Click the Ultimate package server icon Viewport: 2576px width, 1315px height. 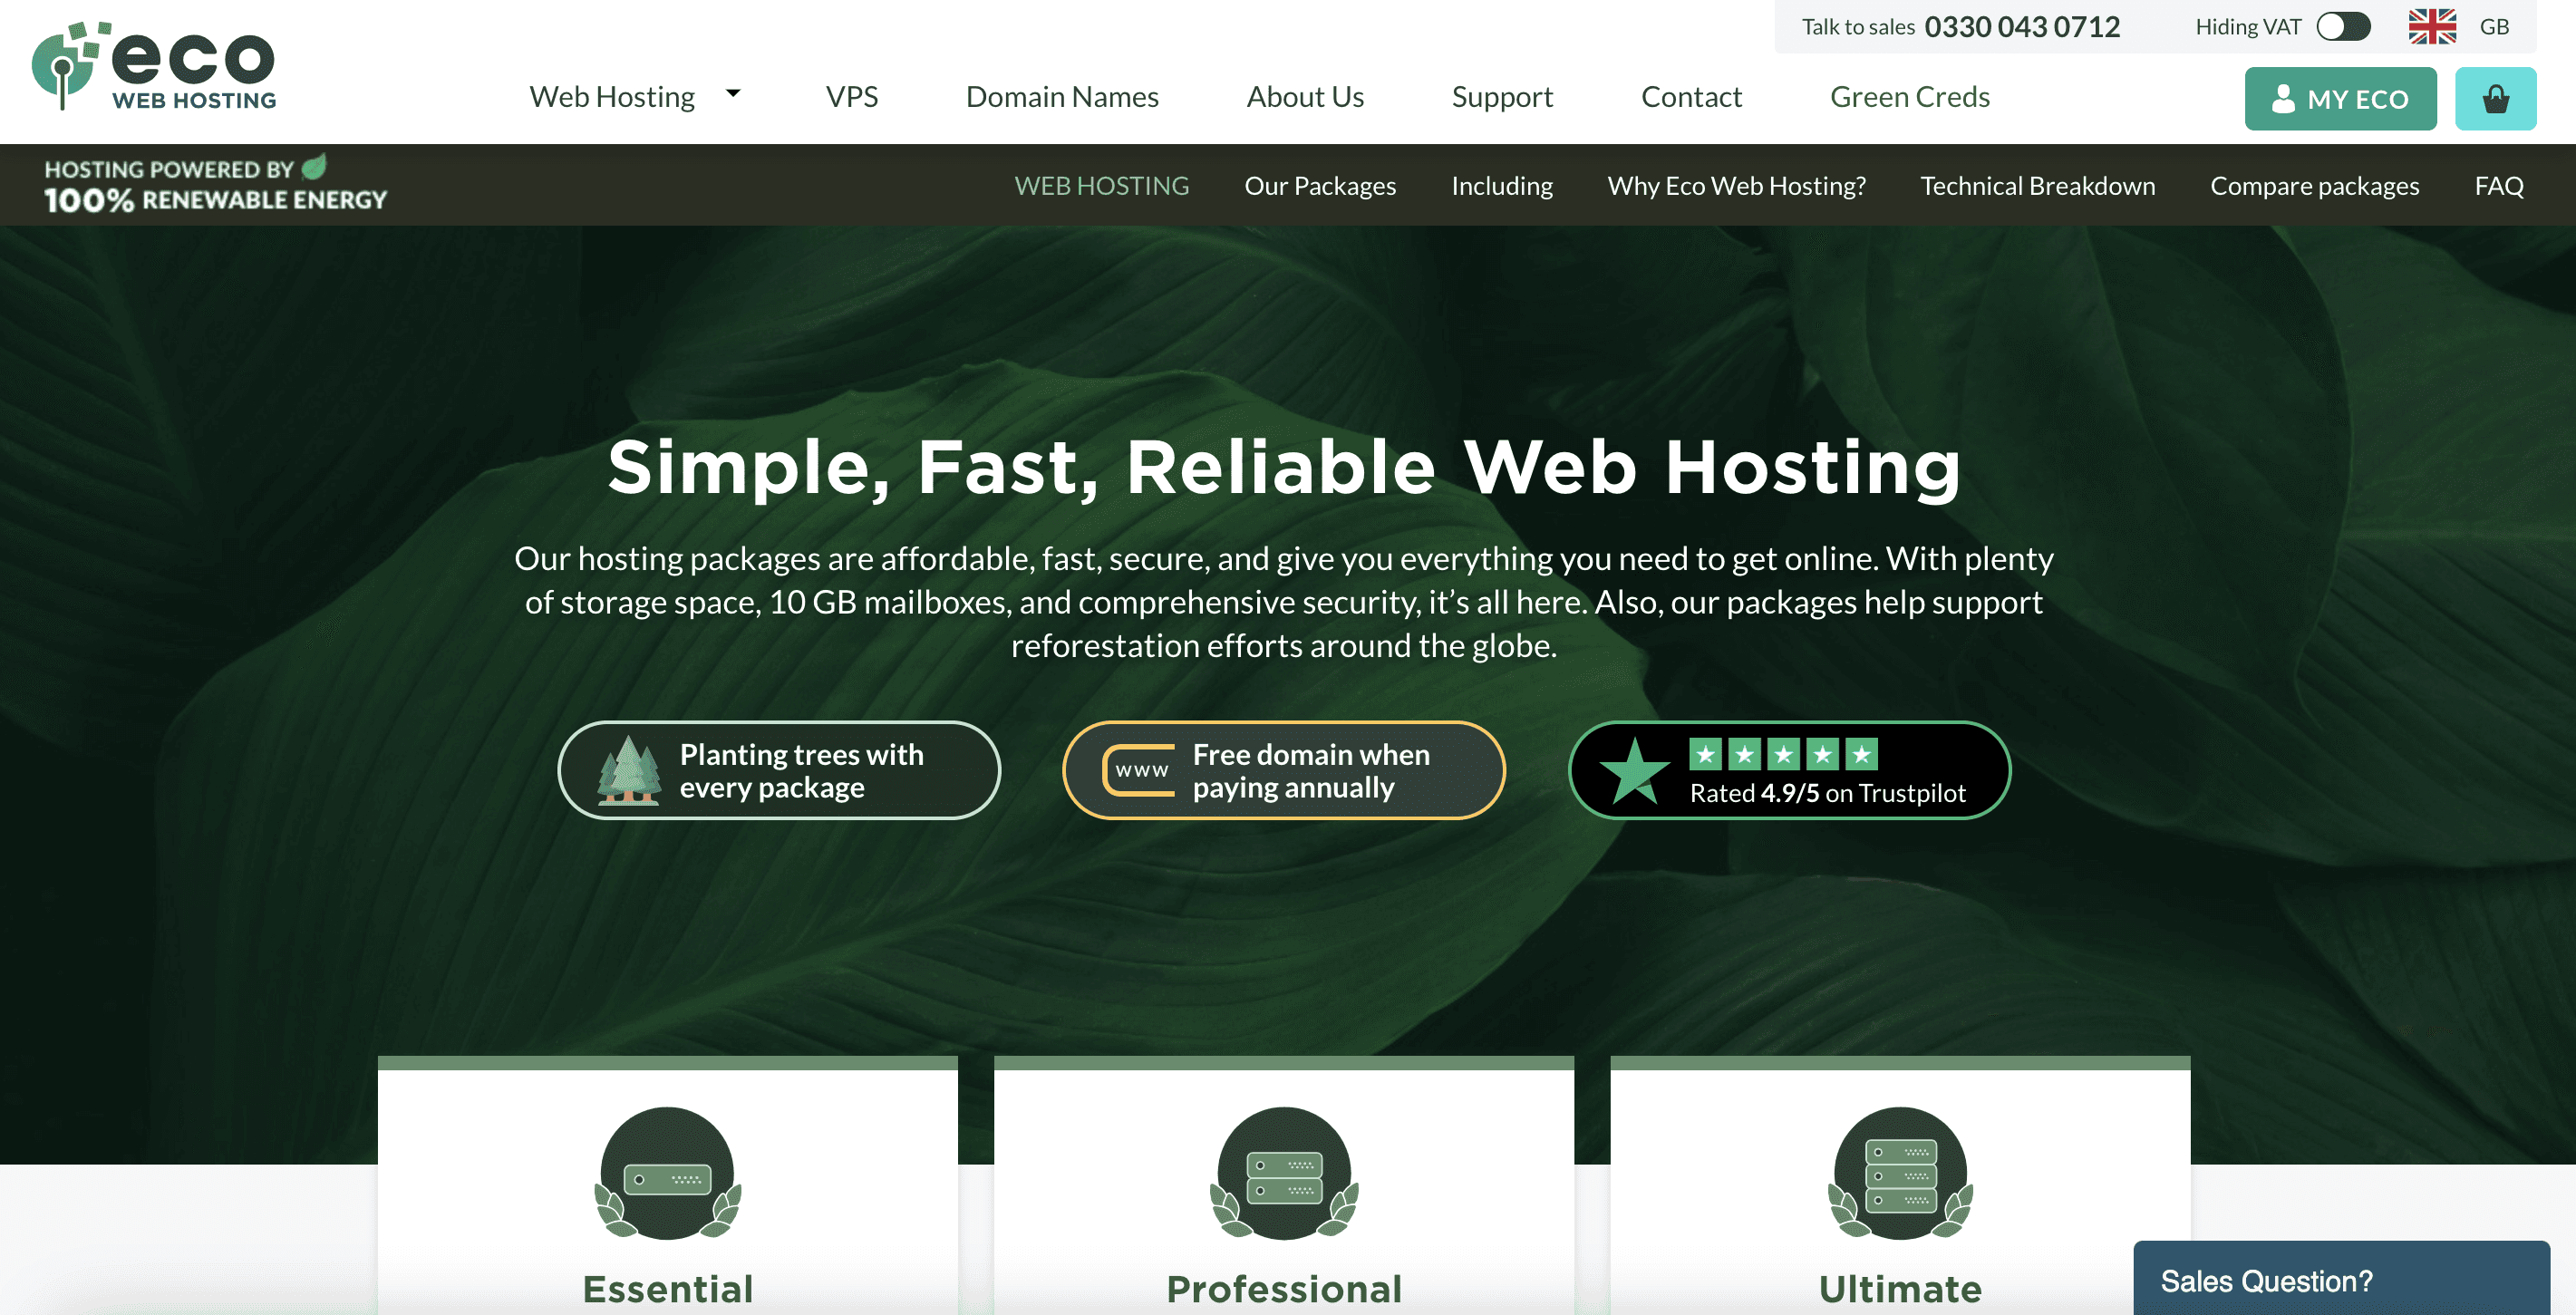(1900, 1173)
